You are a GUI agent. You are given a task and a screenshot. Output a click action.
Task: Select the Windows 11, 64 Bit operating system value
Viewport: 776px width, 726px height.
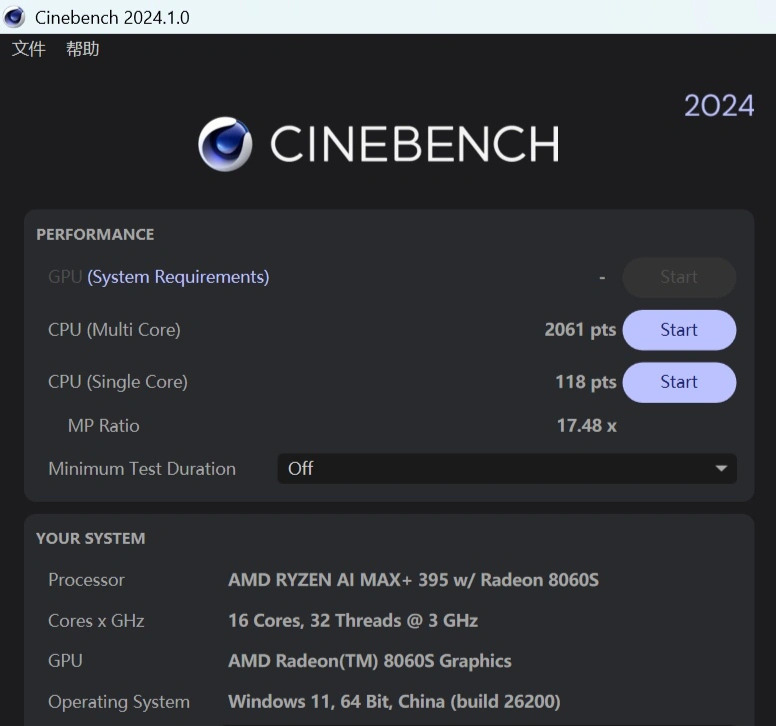[394, 702]
